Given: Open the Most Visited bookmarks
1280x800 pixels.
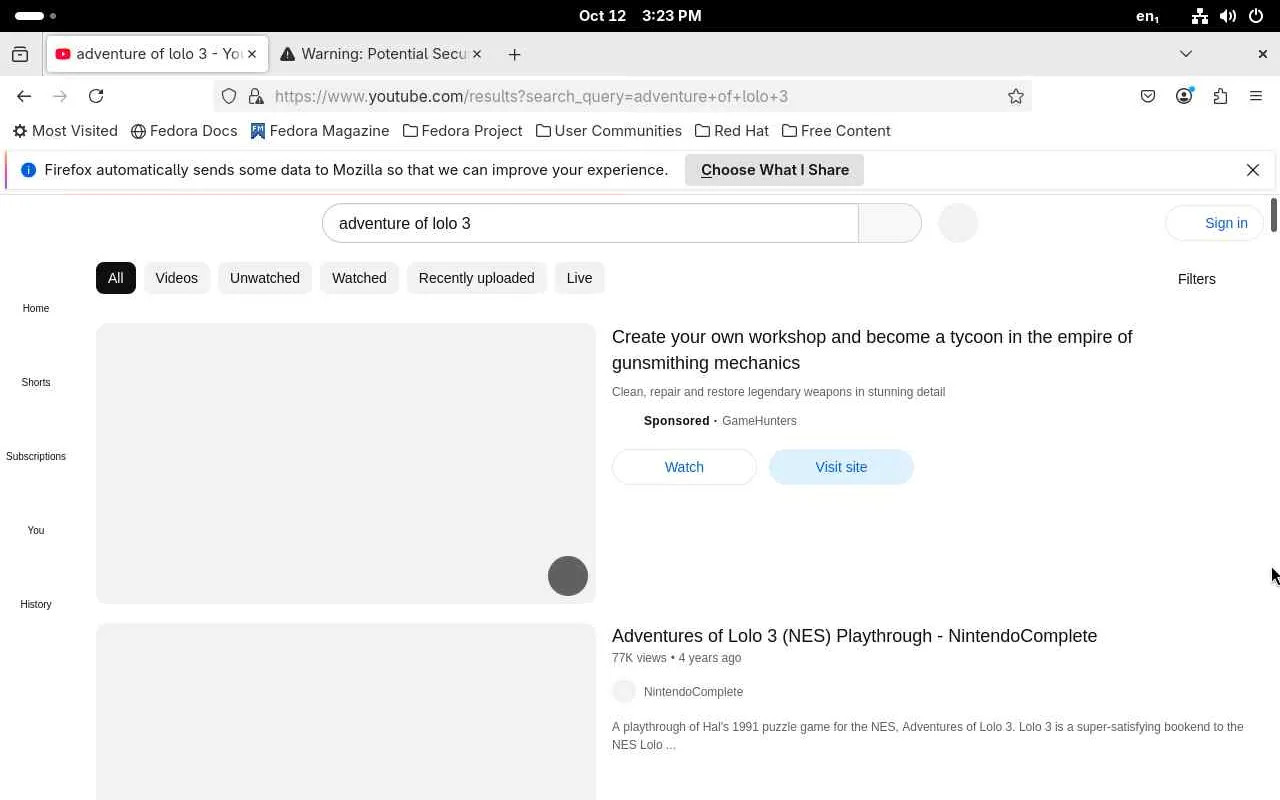Looking at the screenshot, I should pos(65,131).
